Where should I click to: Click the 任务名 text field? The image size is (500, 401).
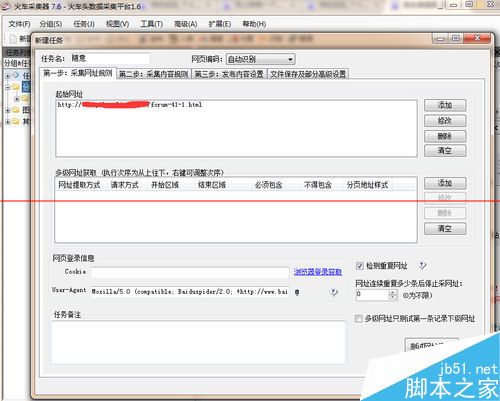pyautogui.click(x=110, y=59)
